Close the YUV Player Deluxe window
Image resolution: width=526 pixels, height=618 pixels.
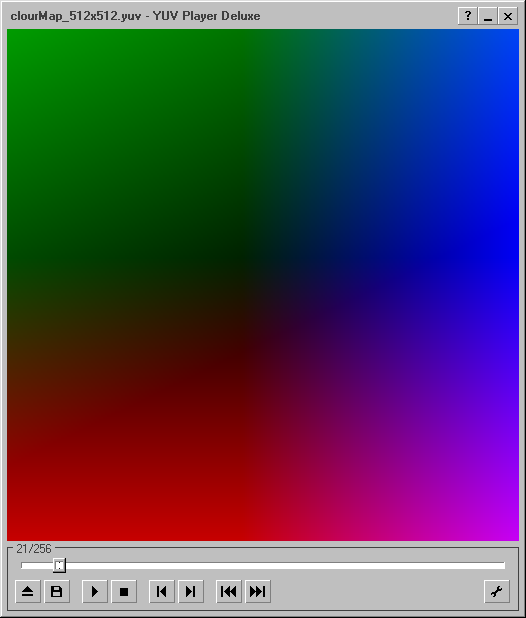click(x=508, y=16)
